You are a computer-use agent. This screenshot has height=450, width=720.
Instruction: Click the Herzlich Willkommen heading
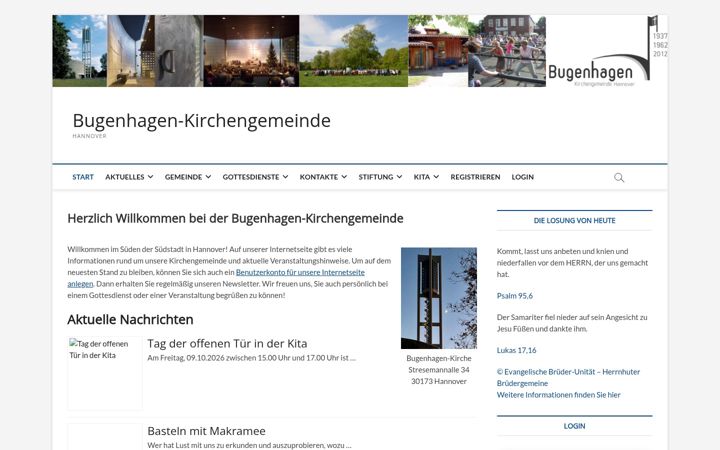pyautogui.click(x=235, y=219)
